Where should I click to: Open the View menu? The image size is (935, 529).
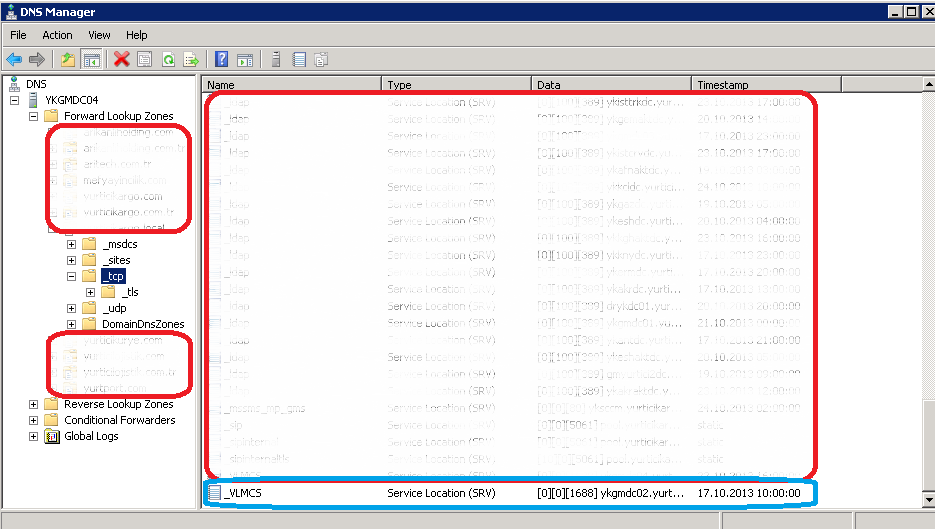tap(99, 35)
